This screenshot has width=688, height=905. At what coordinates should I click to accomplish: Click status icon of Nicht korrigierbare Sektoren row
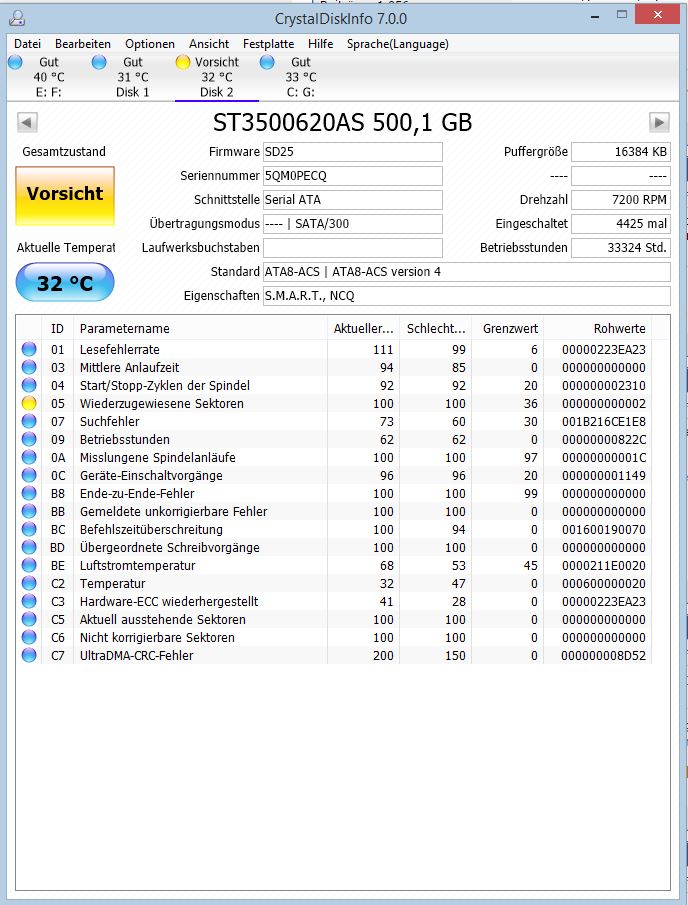(x=29, y=637)
